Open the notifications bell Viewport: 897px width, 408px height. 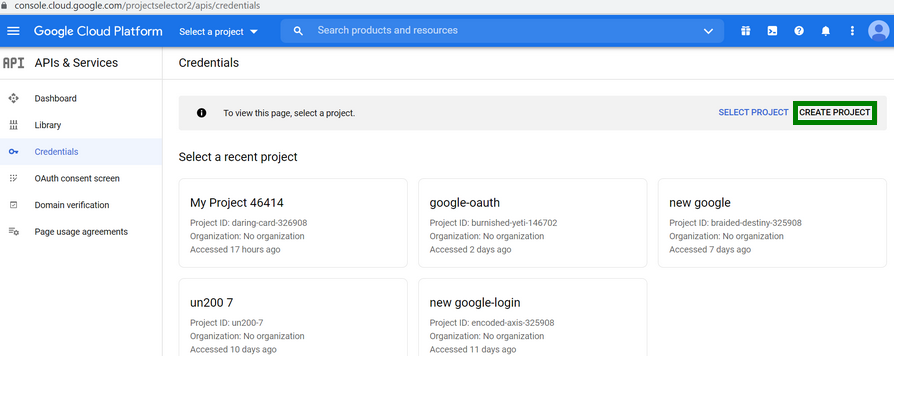[x=825, y=31]
